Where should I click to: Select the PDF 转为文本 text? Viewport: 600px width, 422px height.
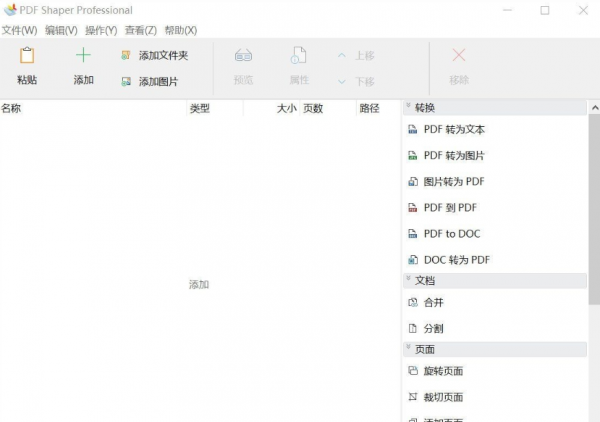click(454, 130)
